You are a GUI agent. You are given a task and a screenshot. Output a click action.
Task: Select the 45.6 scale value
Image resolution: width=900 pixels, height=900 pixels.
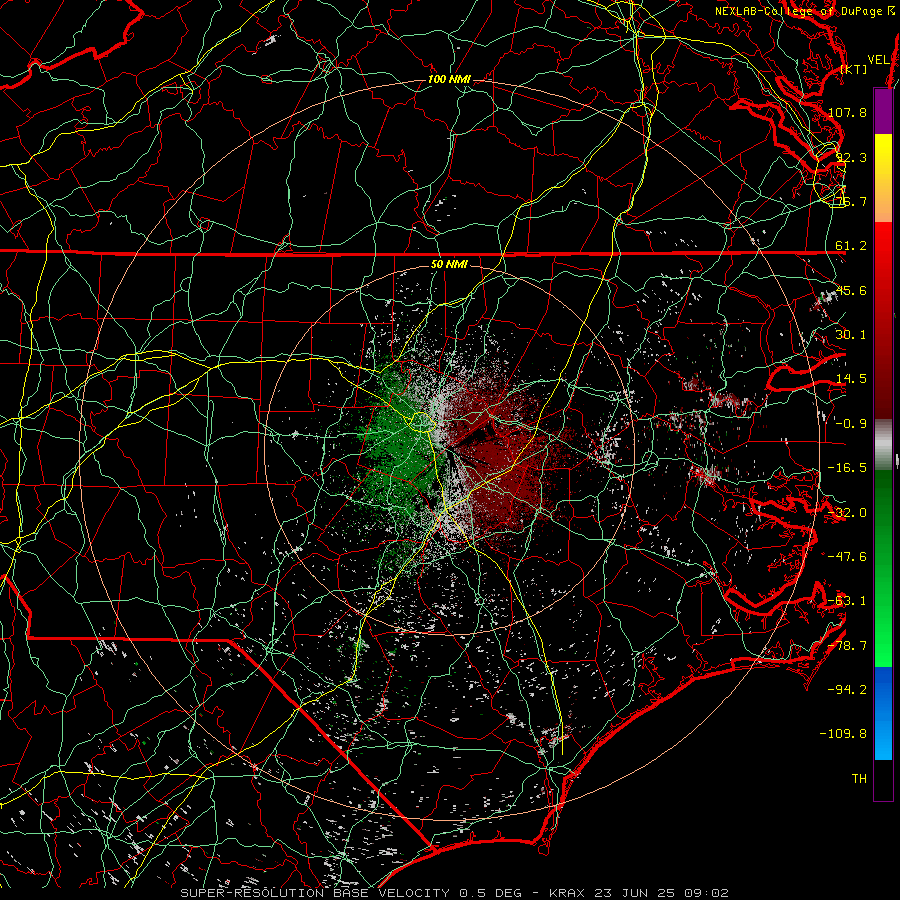[x=851, y=290]
